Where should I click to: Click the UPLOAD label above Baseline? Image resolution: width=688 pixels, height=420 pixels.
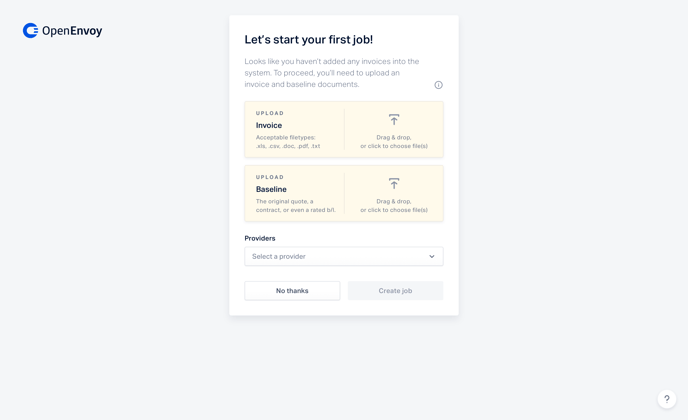(270, 177)
